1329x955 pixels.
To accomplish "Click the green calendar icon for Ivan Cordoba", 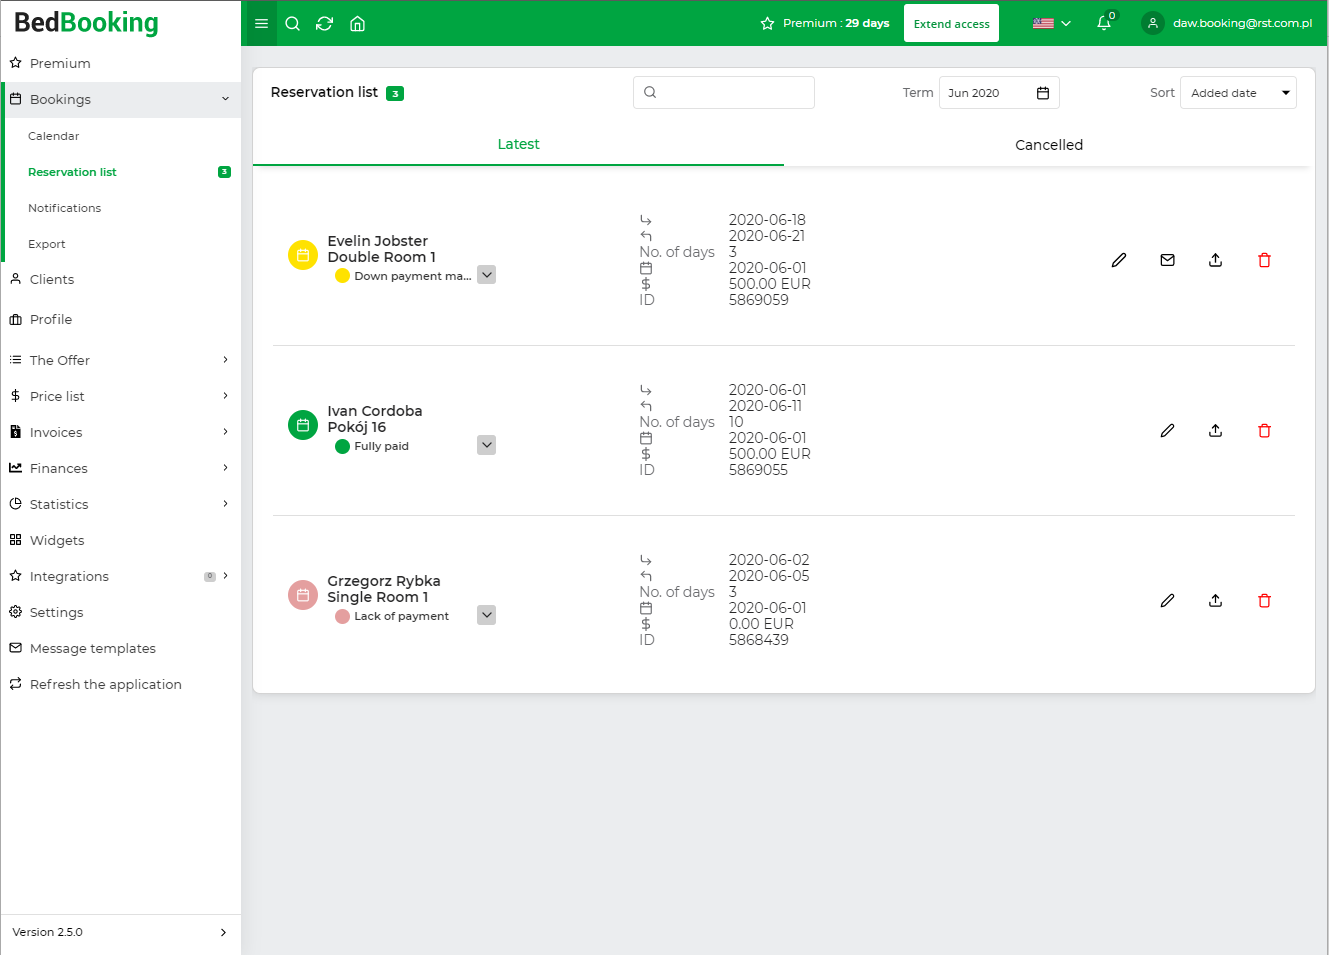I will (303, 425).
